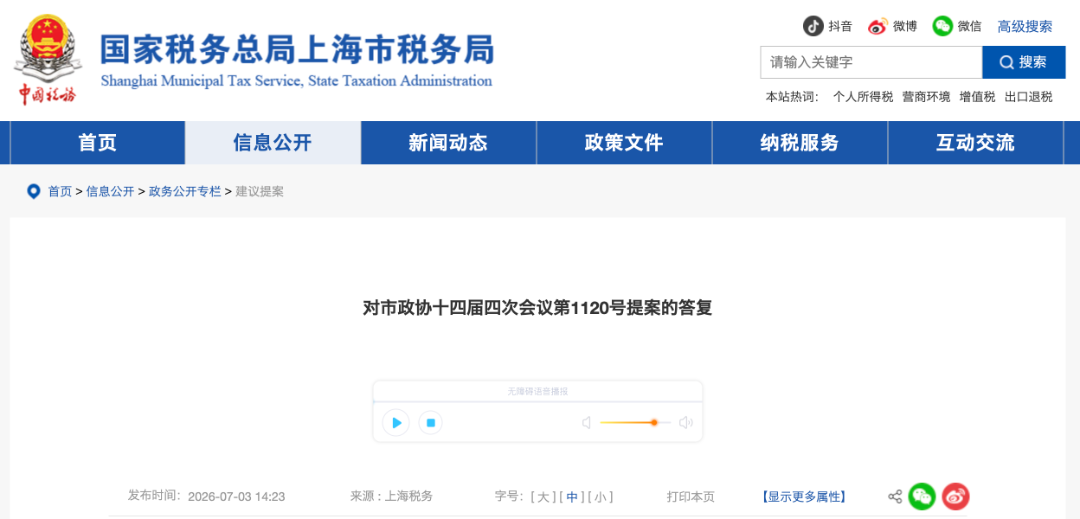Open the 纳税服务 navigation tab
The image size is (1080, 519).
pos(799,143)
